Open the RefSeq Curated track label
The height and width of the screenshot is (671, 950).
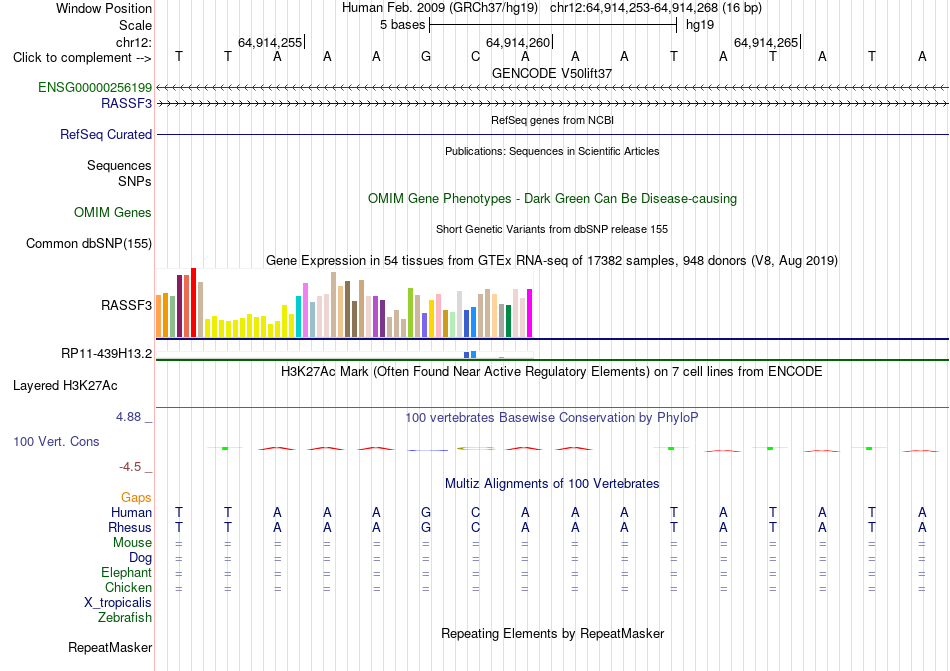[x=105, y=134]
